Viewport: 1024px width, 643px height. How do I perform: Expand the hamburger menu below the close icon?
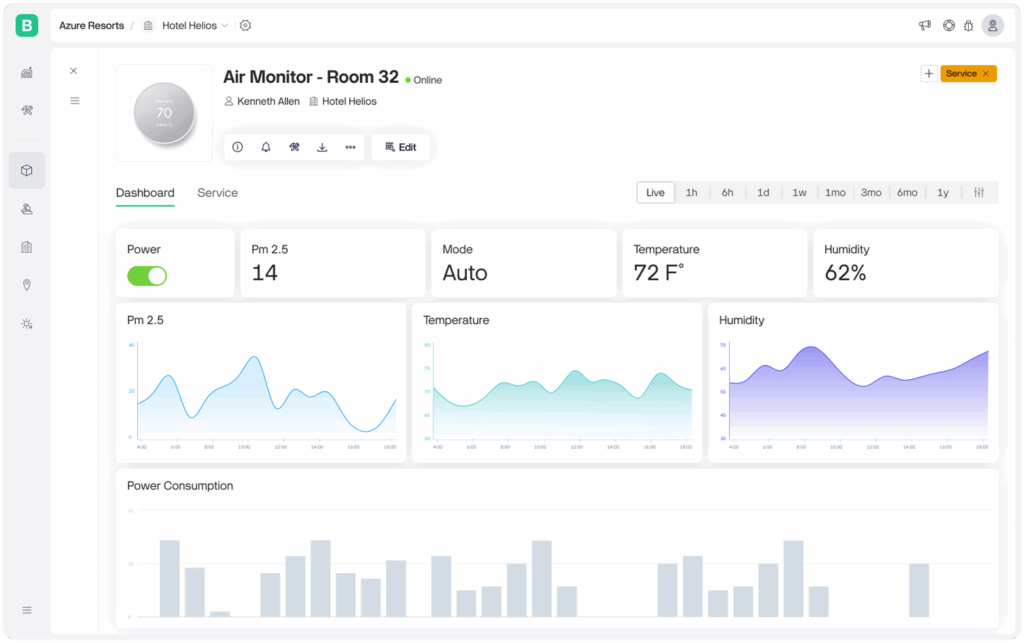click(73, 100)
